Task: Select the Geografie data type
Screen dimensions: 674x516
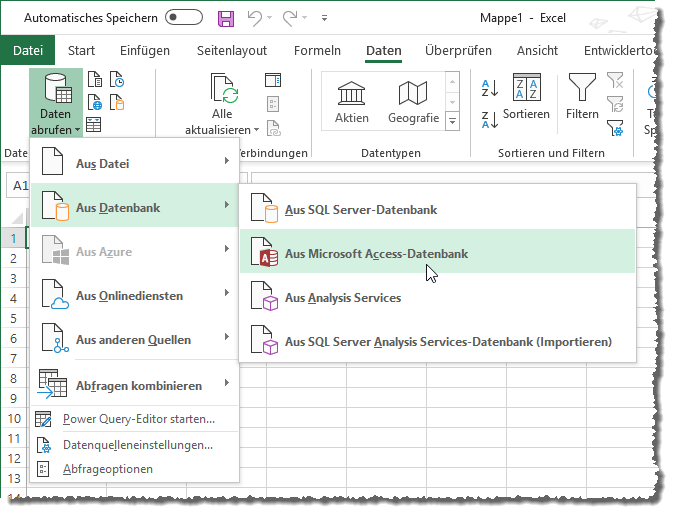Action: pos(414,102)
